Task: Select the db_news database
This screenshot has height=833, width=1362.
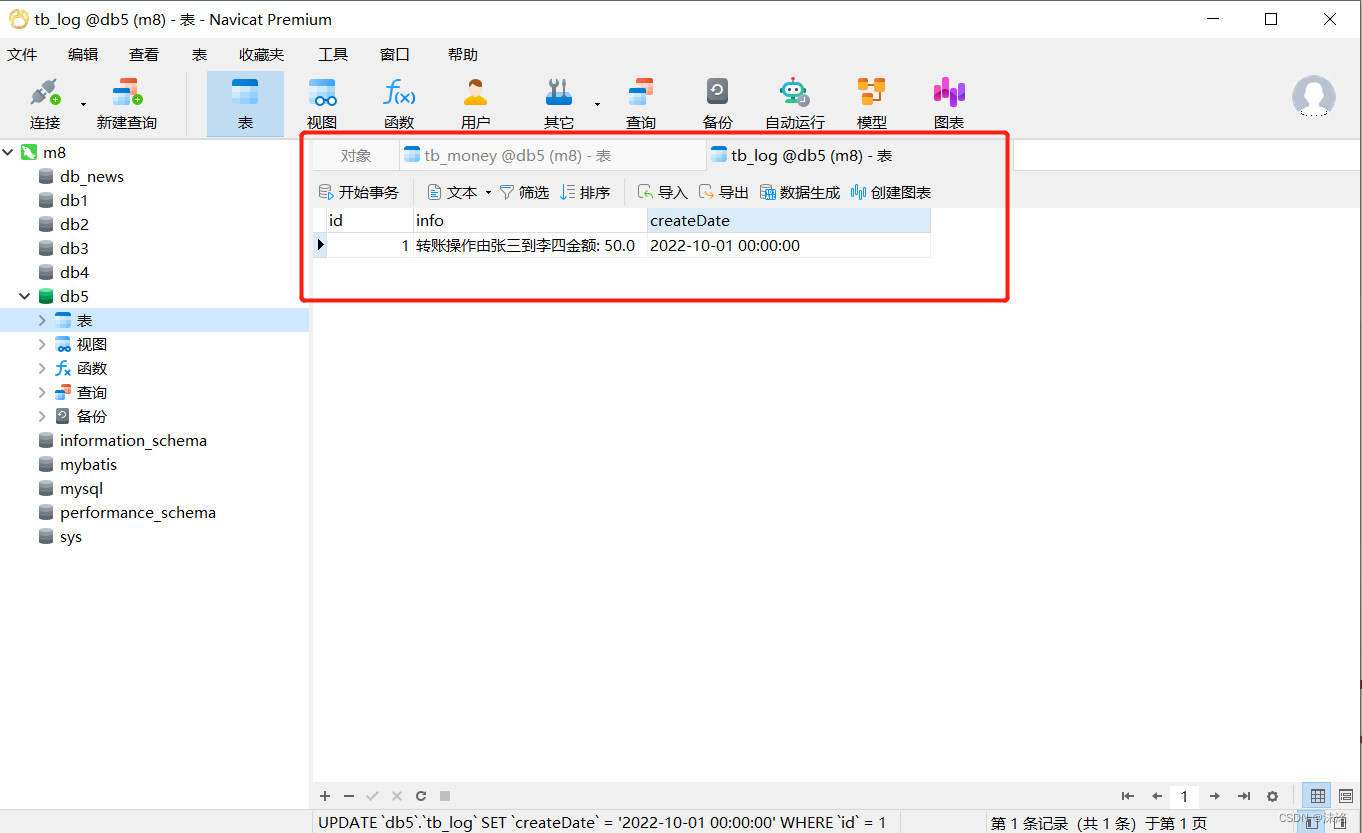Action: click(92, 176)
